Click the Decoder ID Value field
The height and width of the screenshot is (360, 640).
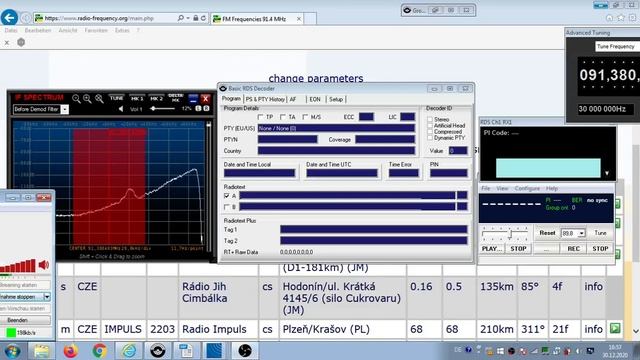[458, 151]
